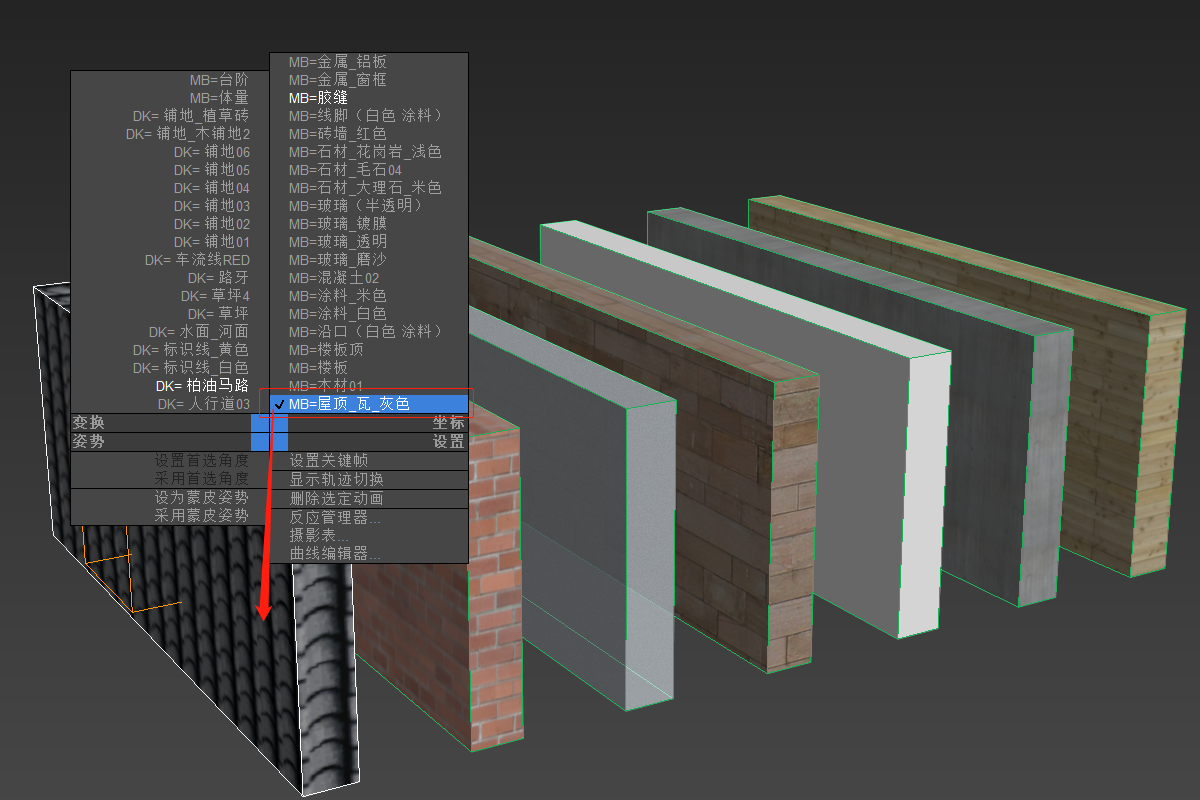
Task: Click 删除选定动画 command
Action: 336,498
